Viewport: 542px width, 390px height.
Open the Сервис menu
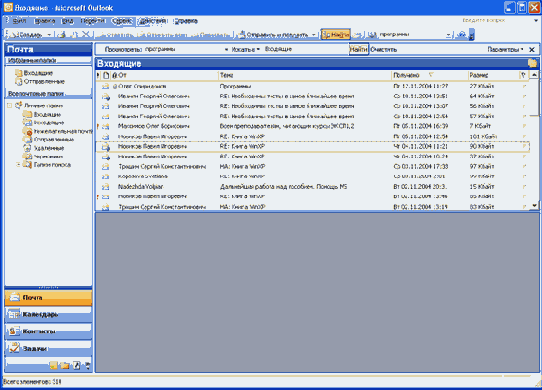tap(122, 21)
